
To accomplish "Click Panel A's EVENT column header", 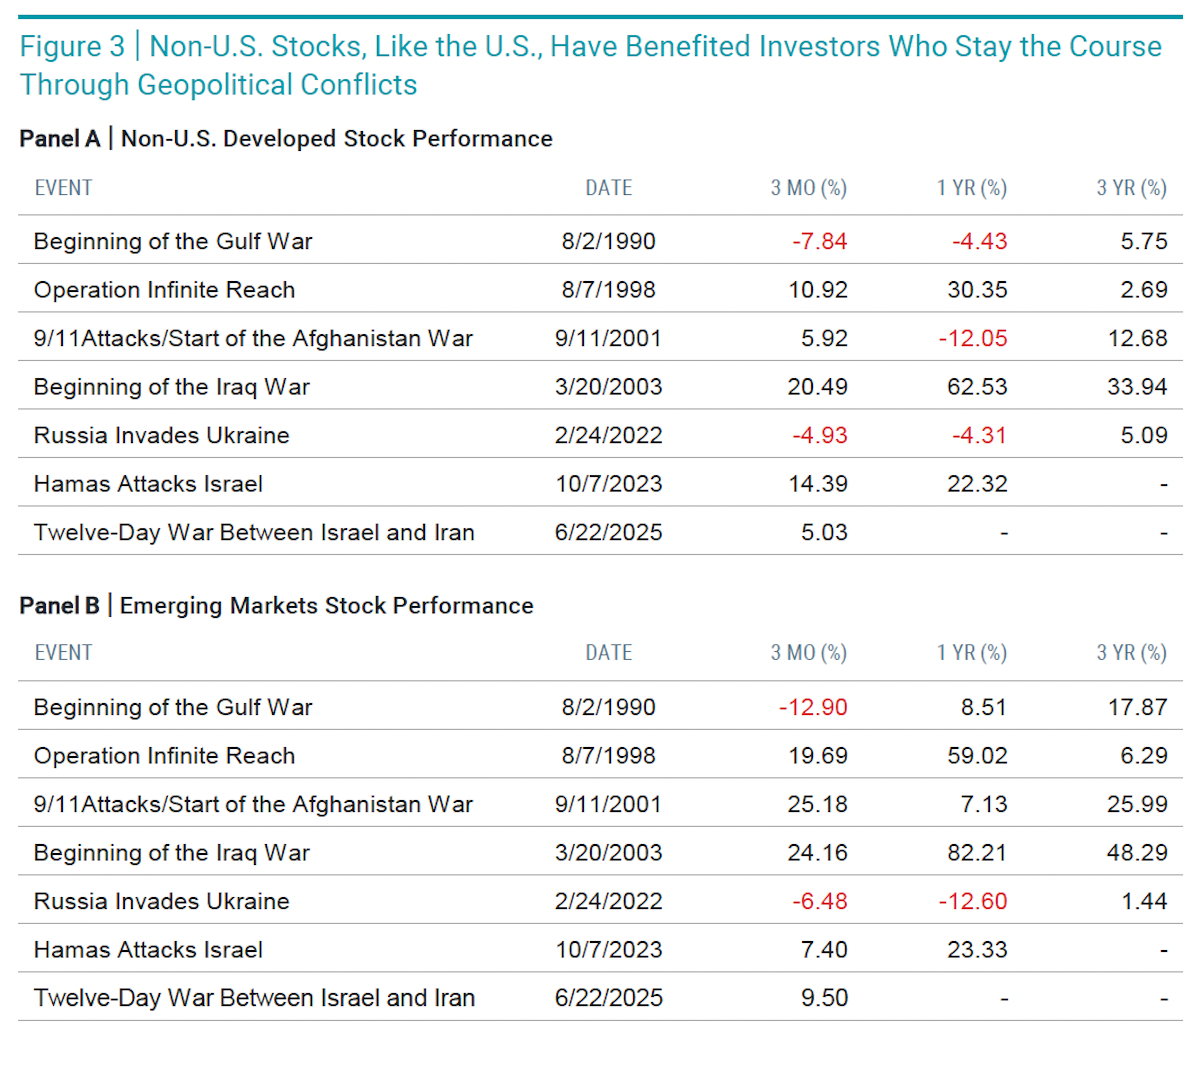I will point(63,188).
